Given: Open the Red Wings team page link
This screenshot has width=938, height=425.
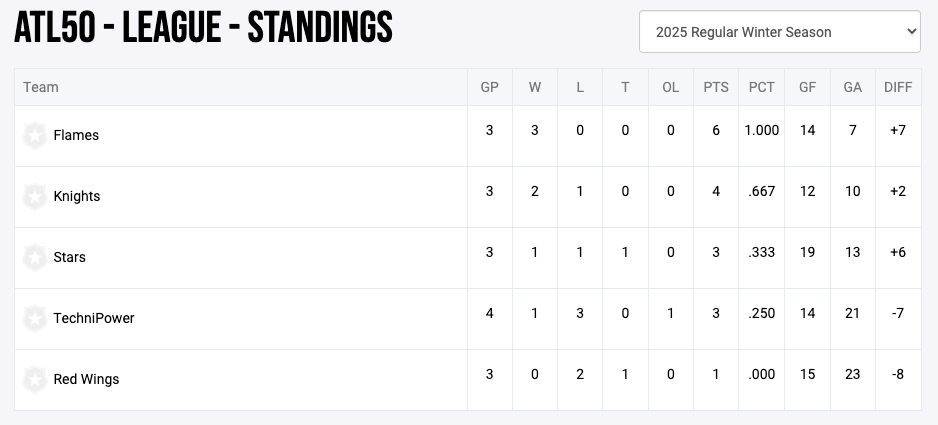Looking at the screenshot, I should (x=86, y=380).
